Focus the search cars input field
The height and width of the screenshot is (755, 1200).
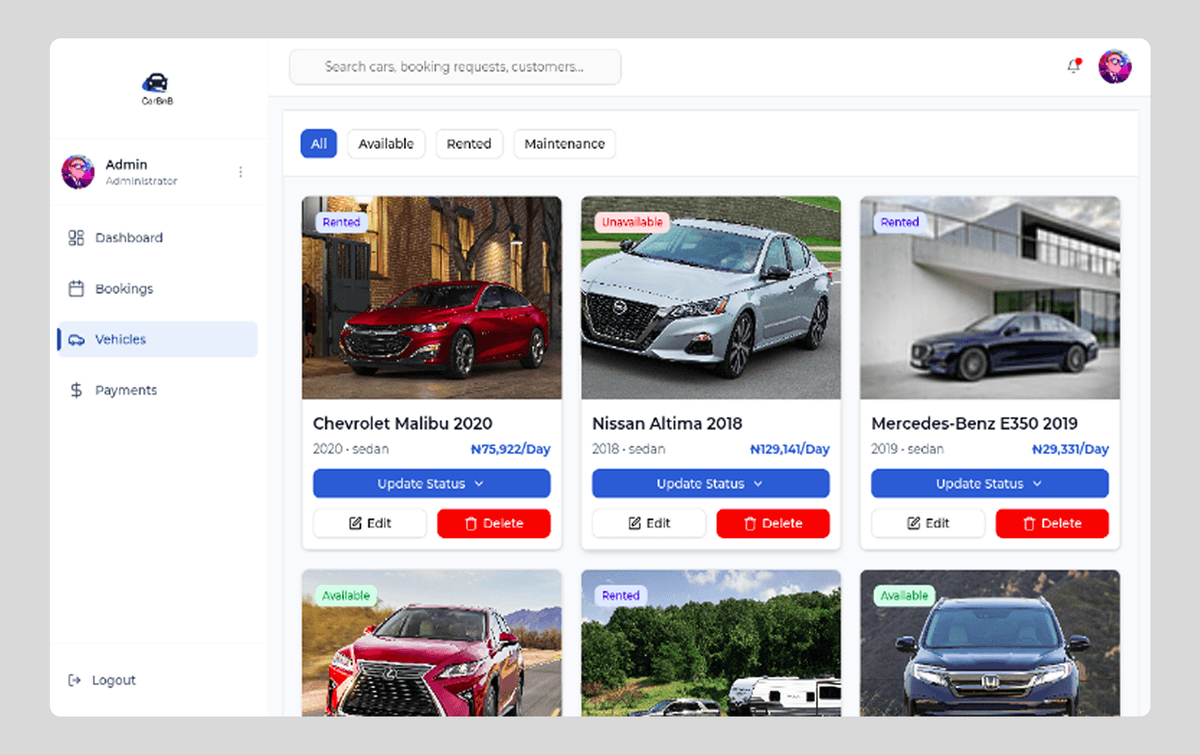455,67
